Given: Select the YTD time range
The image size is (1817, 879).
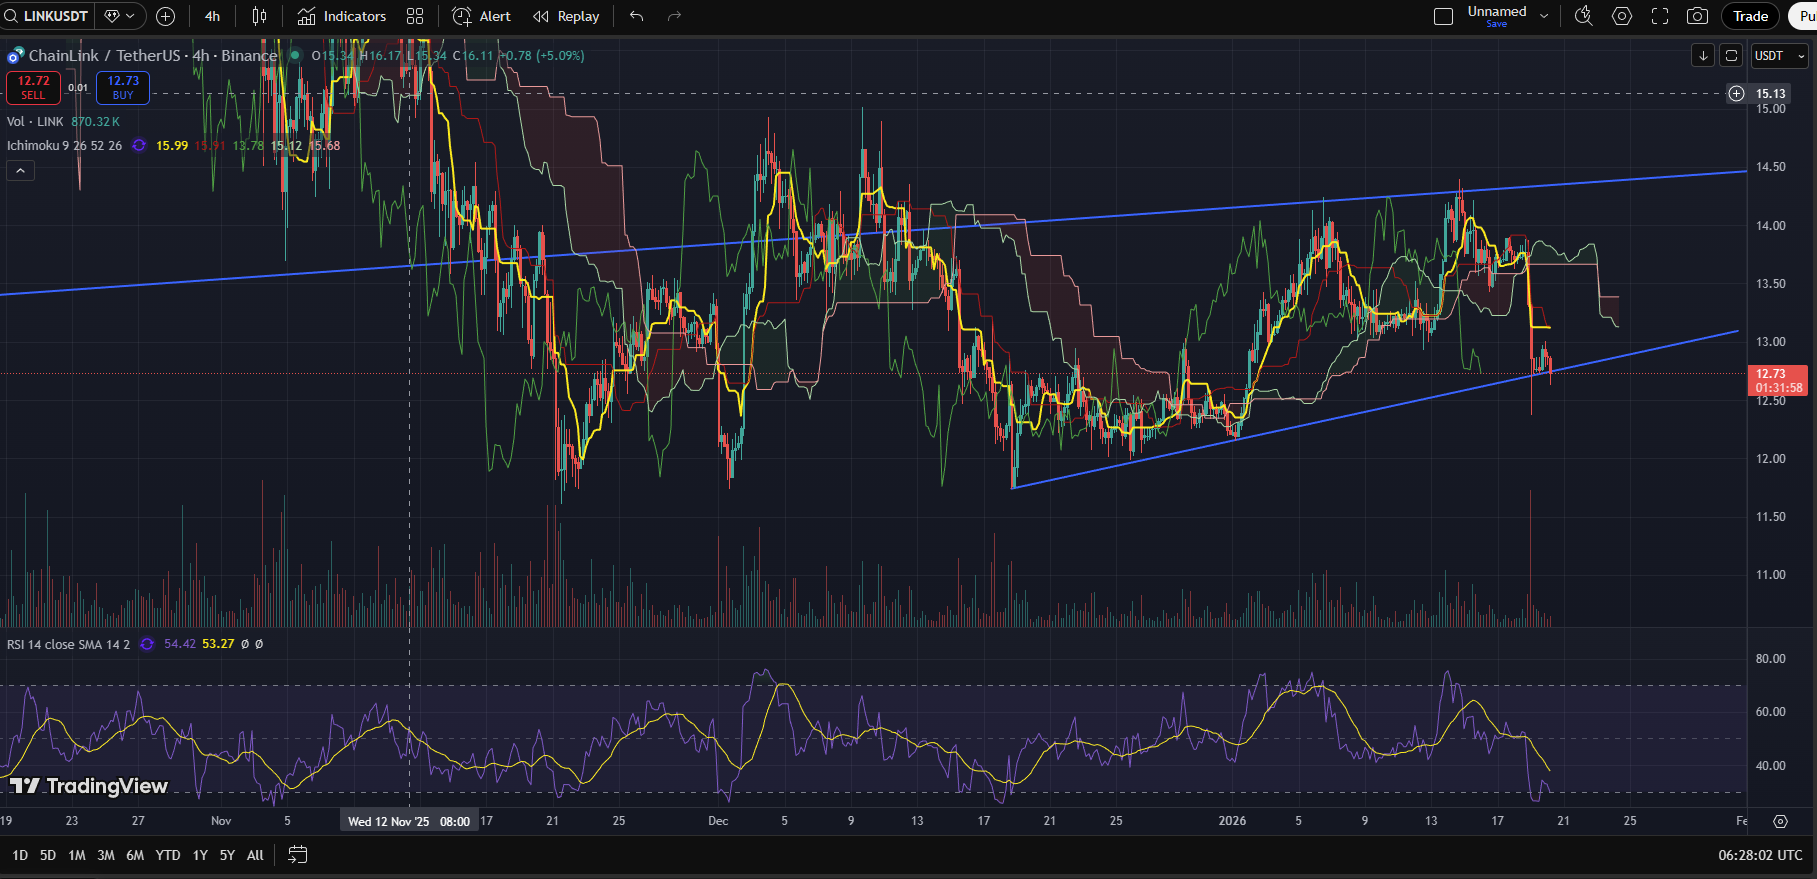Looking at the screenshot, I should [168, 855].
